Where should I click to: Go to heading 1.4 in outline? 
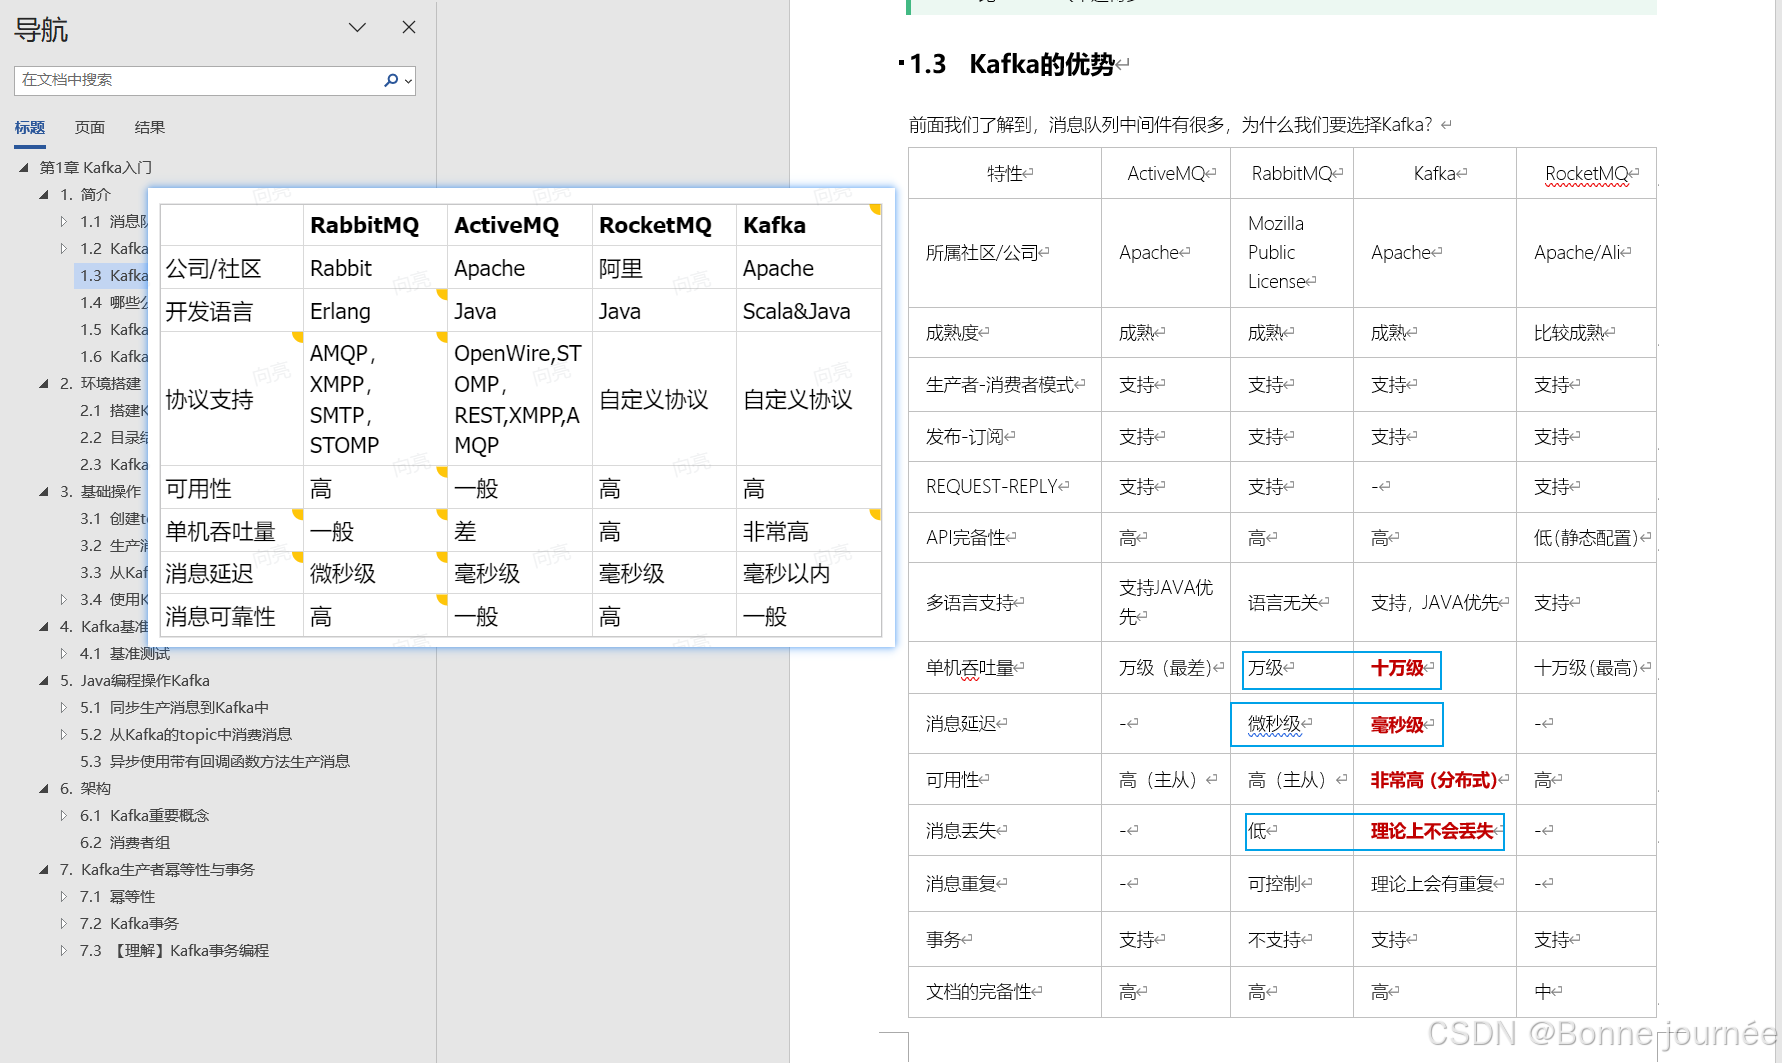click(x=113, y=302)
